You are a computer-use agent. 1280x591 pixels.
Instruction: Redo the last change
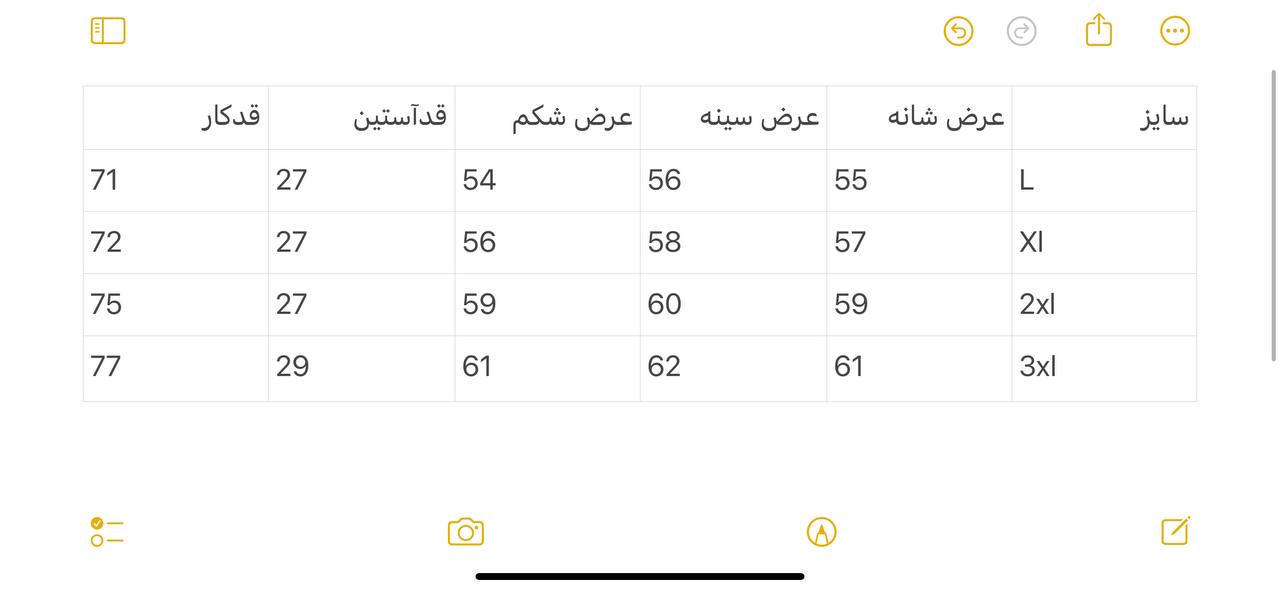coord(1021,31)
